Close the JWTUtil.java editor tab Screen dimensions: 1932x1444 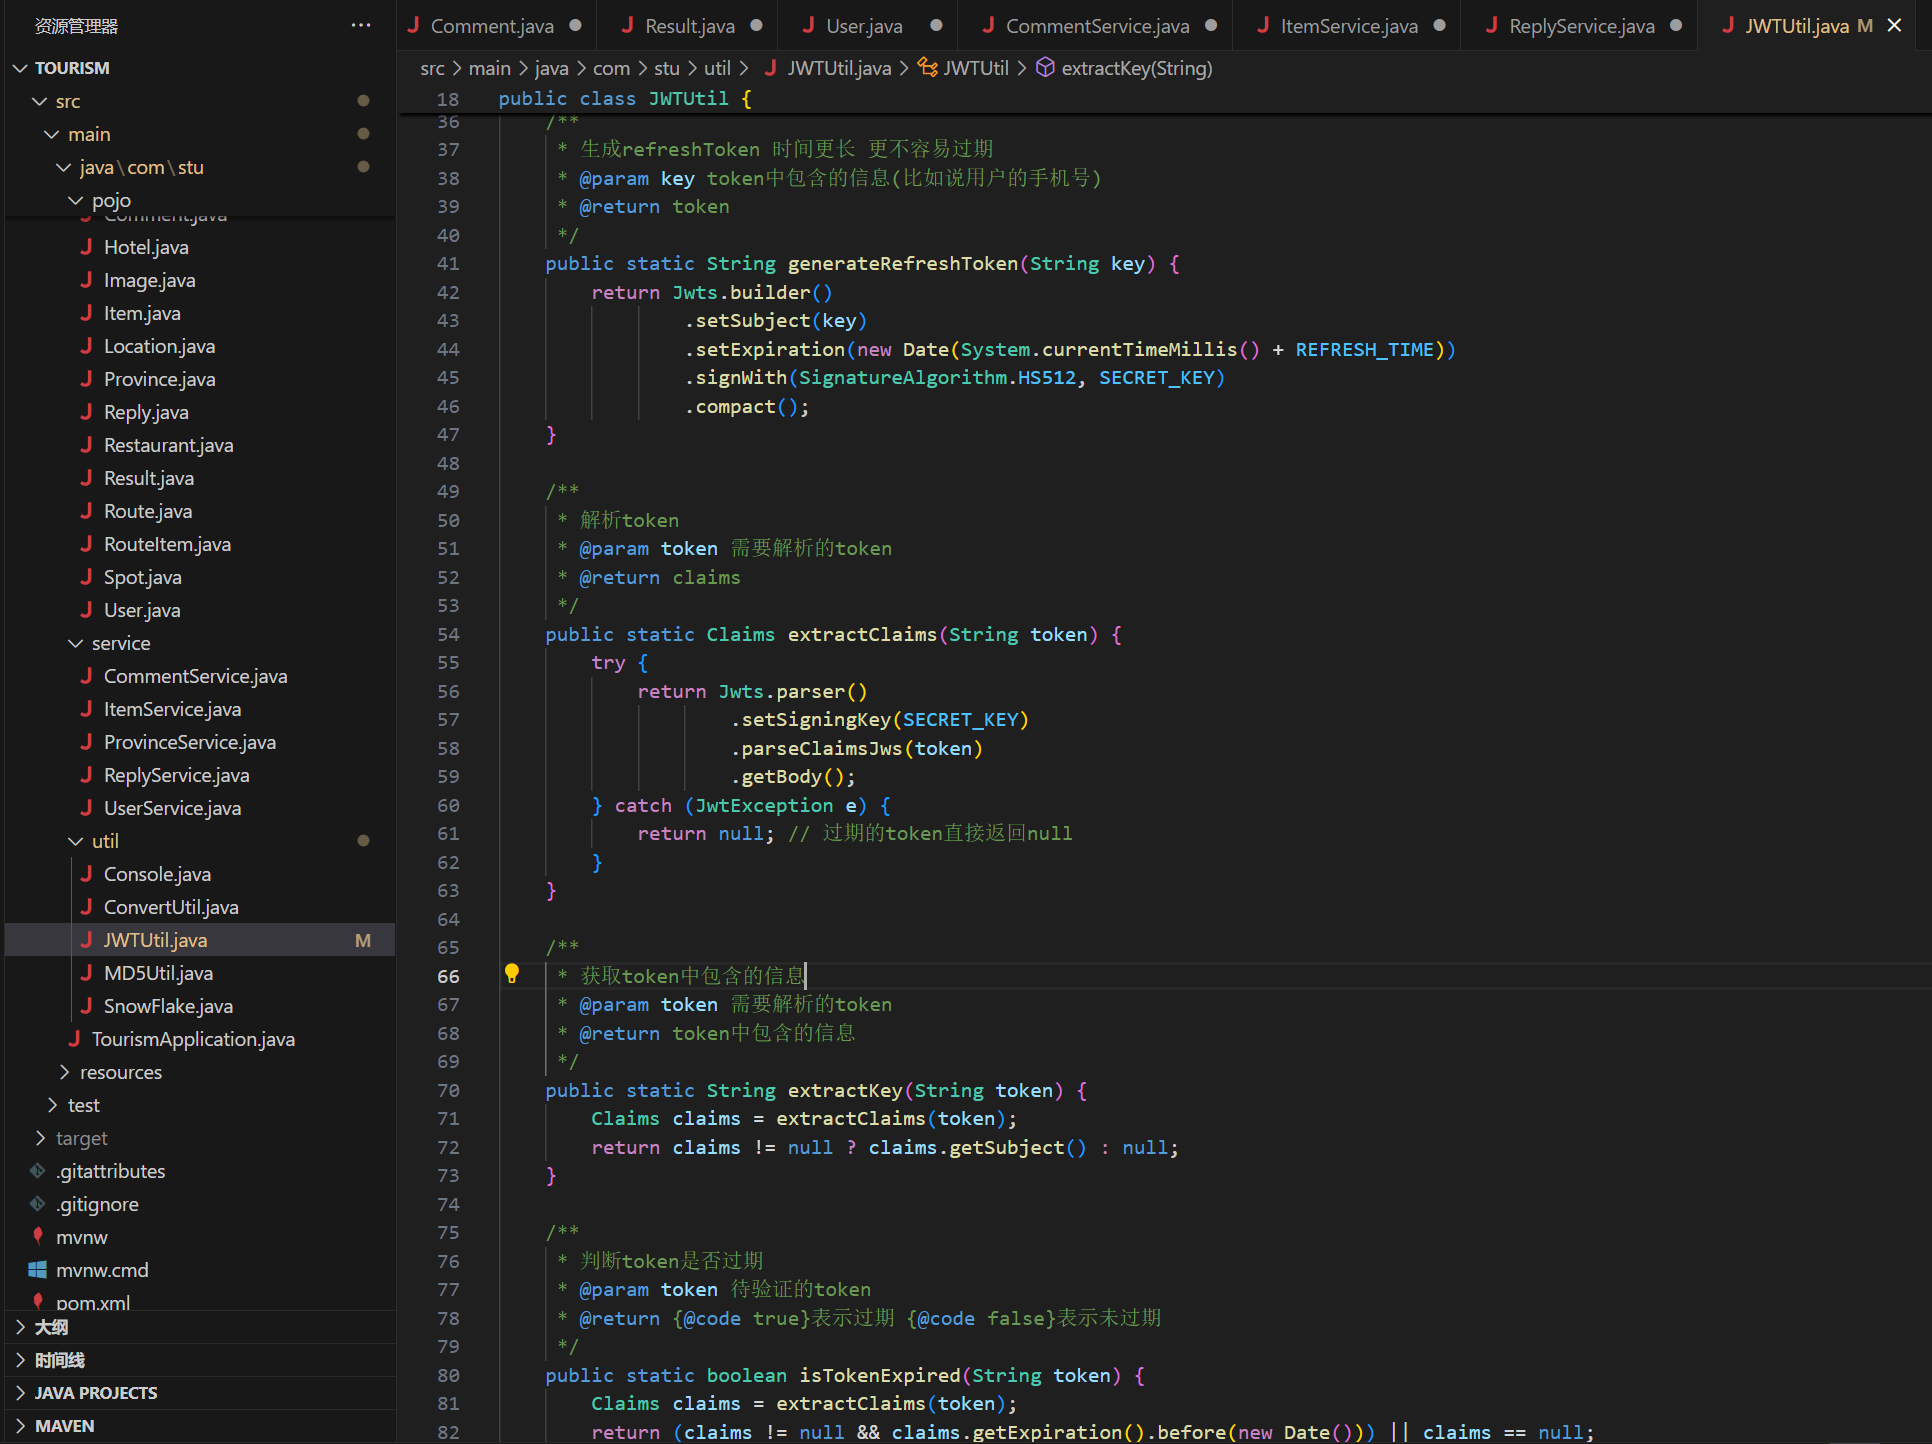[1894, 26]
